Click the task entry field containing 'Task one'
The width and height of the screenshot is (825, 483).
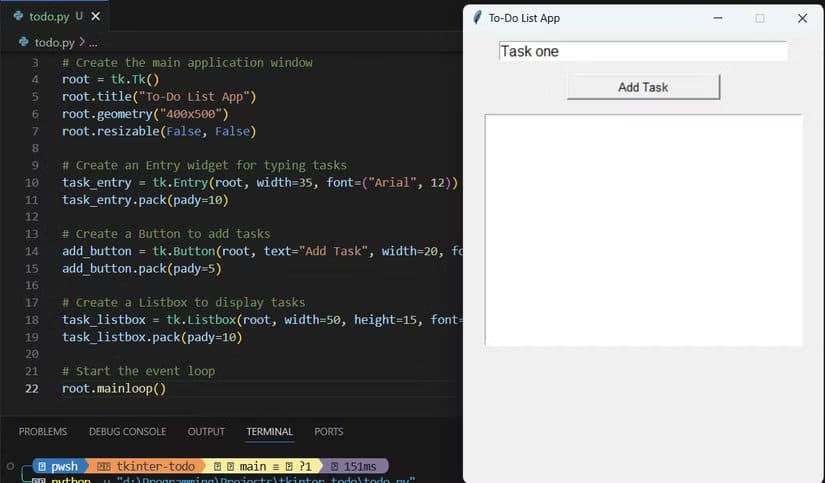[642, 51]
